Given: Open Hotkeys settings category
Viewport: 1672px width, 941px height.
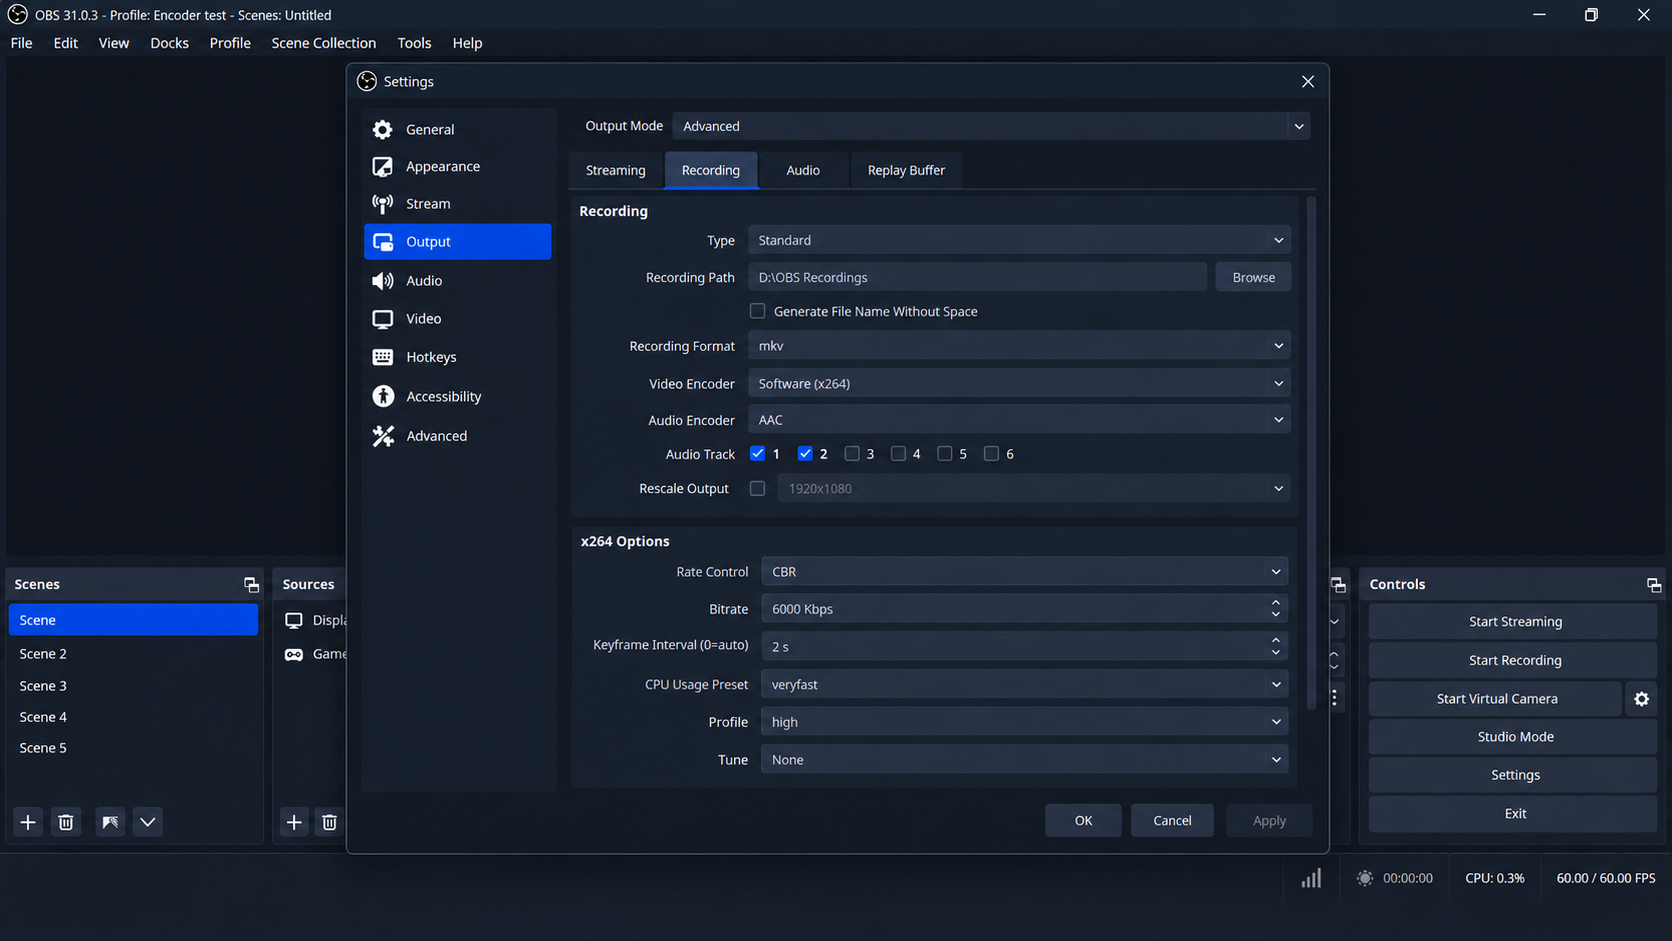Looking at the screenshot, I should pos(457,357).
